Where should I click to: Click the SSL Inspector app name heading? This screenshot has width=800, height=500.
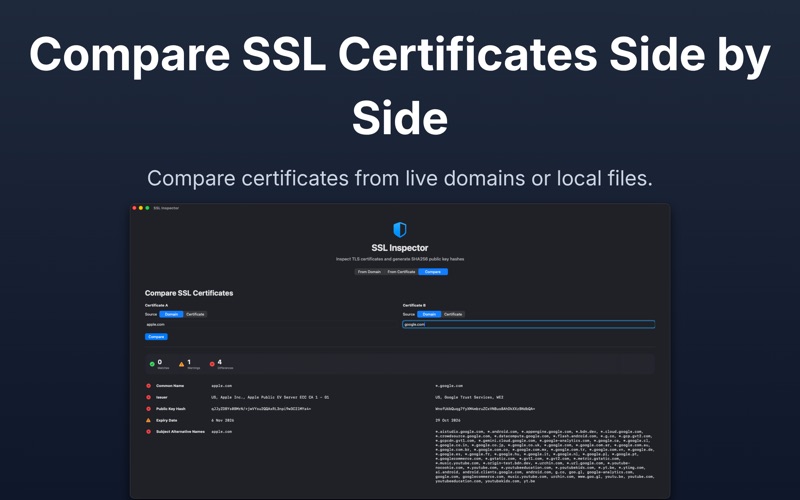tap(399, 248)
